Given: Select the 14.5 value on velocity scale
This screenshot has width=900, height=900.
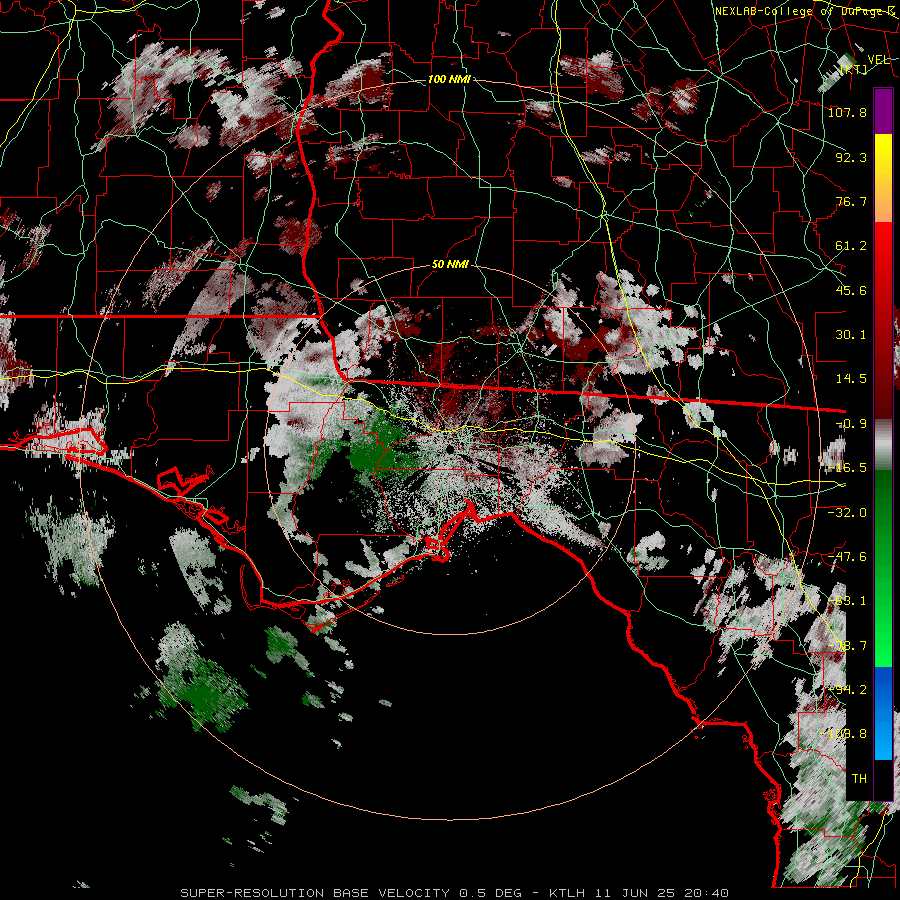Looking at the screenshot, I should pyautogui.click(x=851, y=379).
